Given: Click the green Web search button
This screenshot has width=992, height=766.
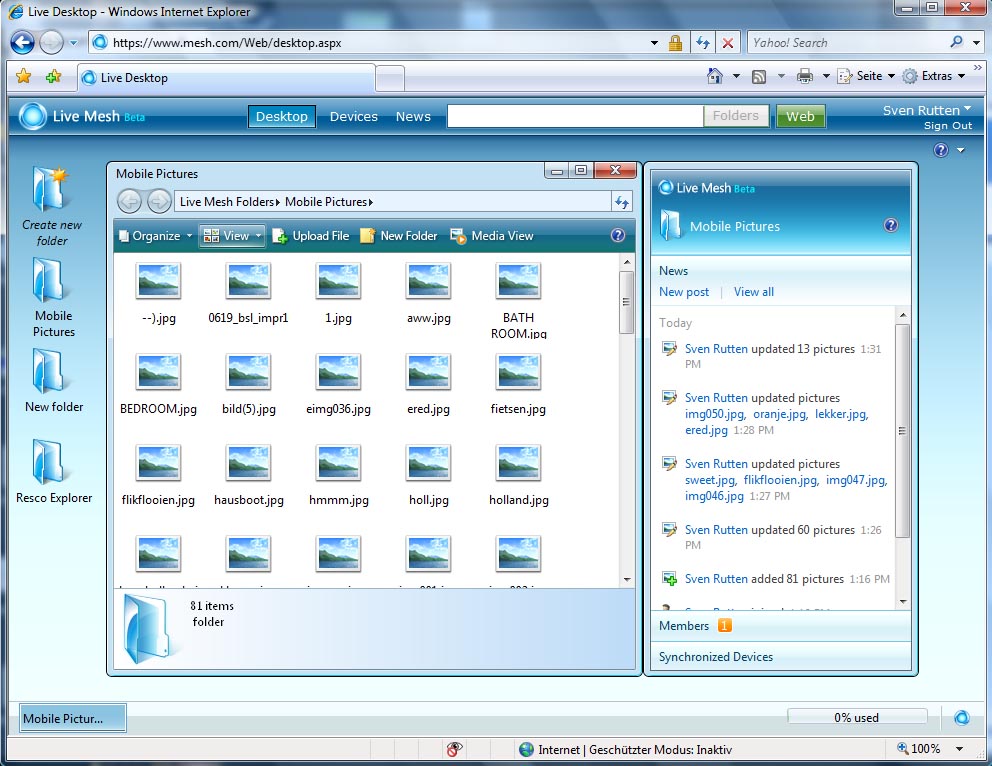Looking at the screenshot, I should click(800, 117).
